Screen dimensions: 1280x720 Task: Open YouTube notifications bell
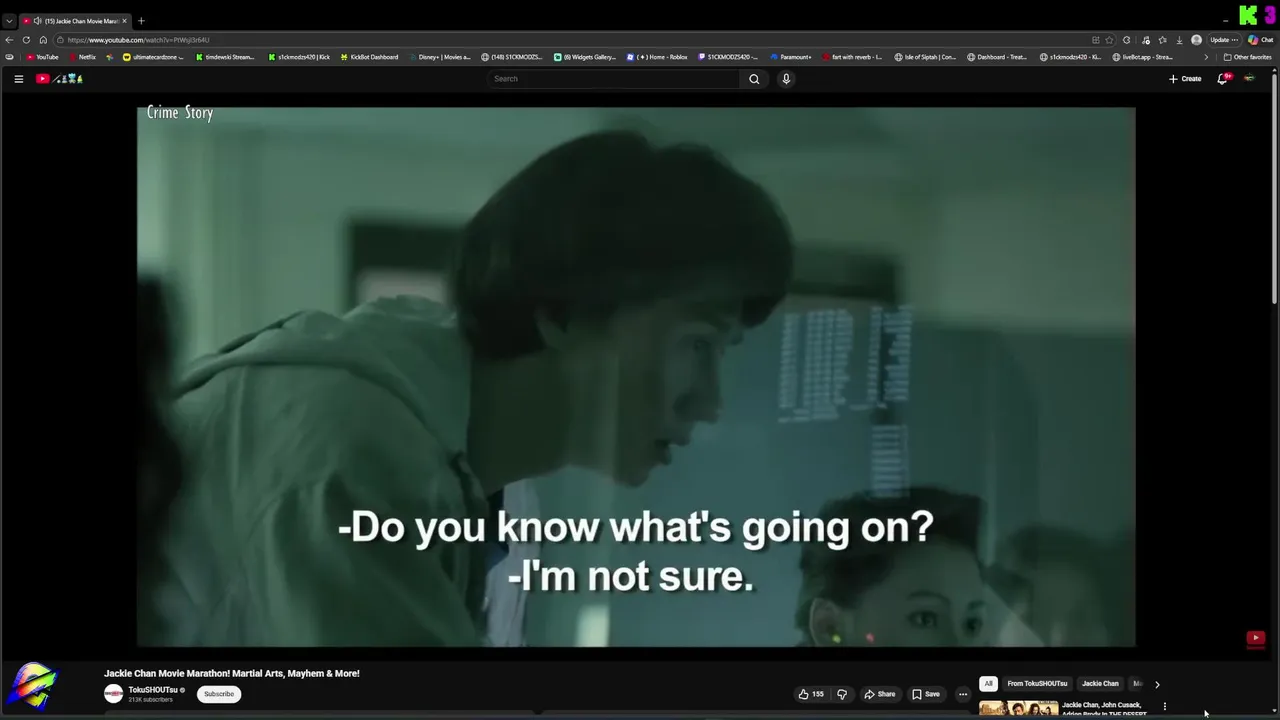1223,79
